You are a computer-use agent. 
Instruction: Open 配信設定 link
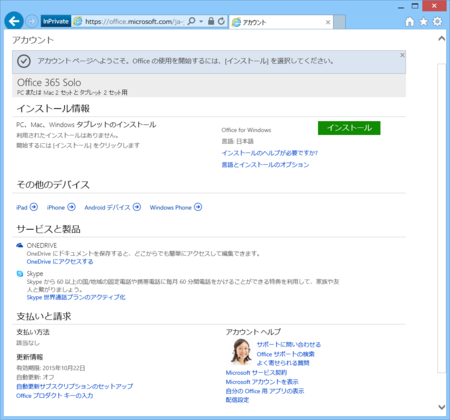[237, 400]
